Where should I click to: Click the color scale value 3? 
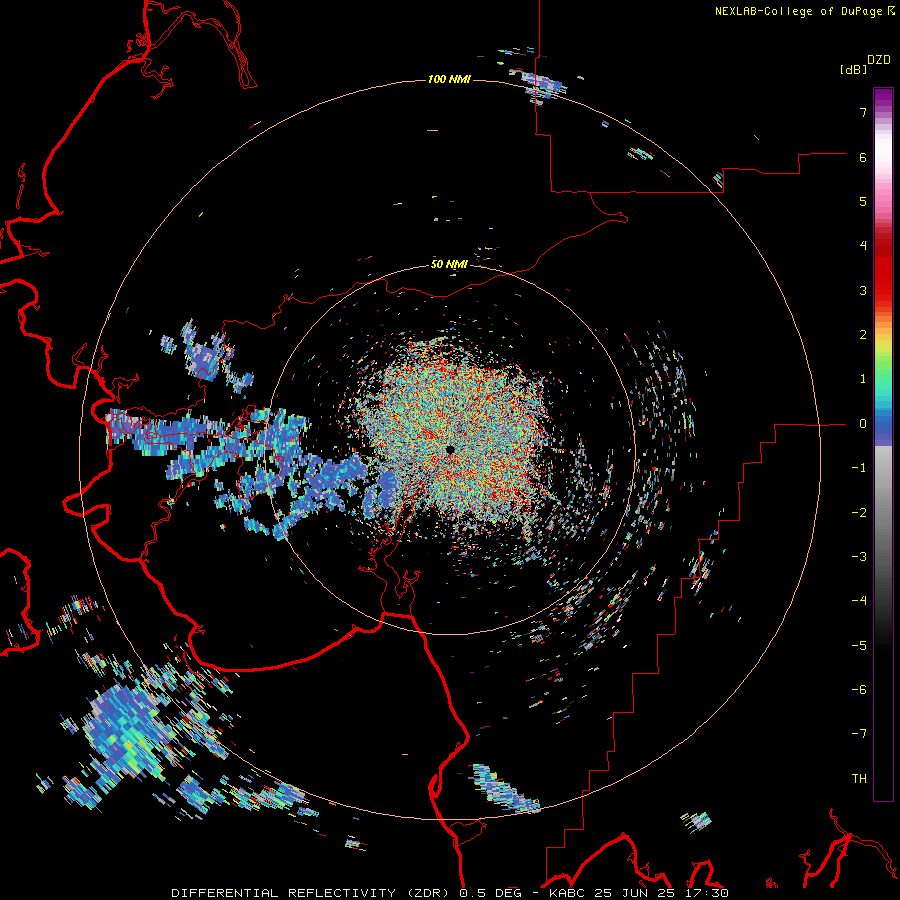click(x=863, y=290)
